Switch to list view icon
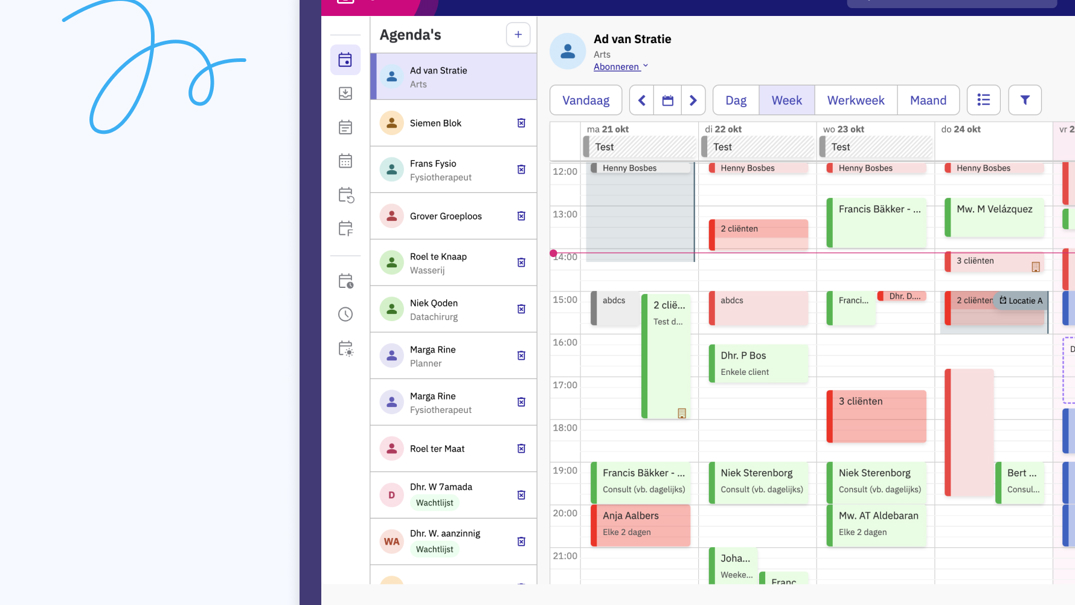 [x=984, y=100]
